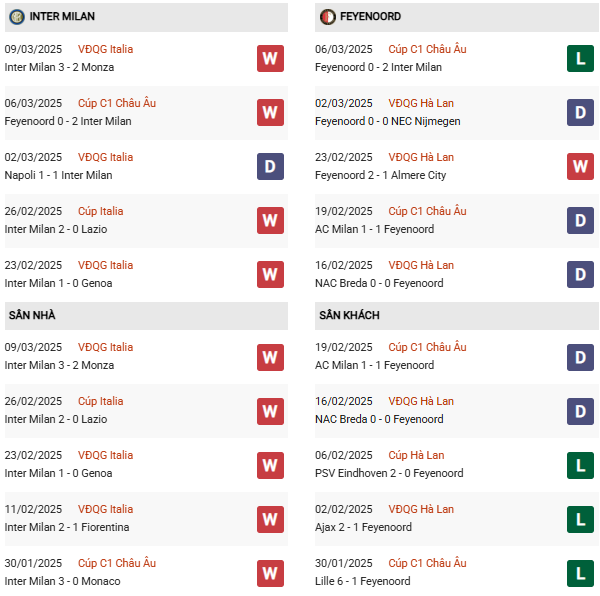Click the D badge for Feyenoord 0-0 NEC Nijmegen

(x=580, y=112)
